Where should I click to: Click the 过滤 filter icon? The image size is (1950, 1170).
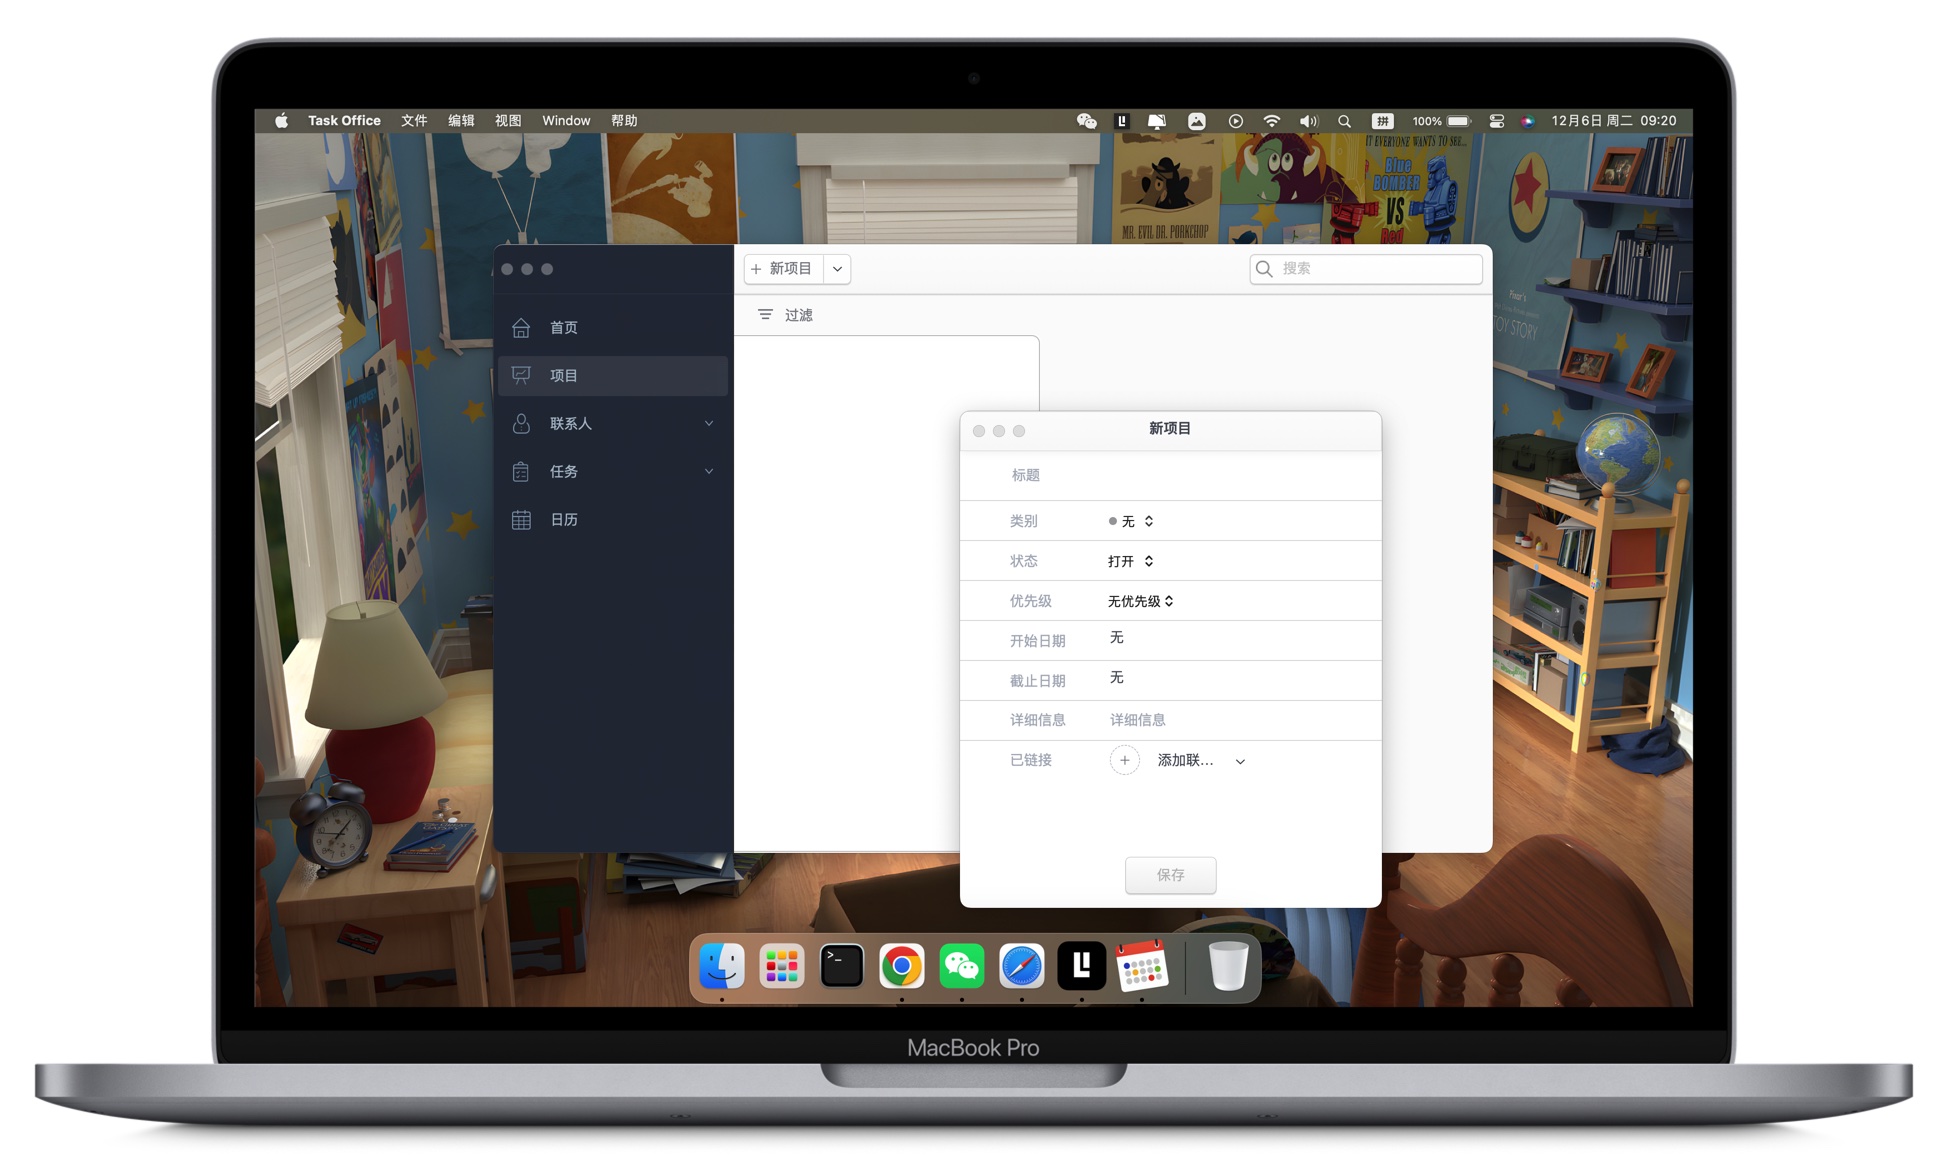coord(765,315)
